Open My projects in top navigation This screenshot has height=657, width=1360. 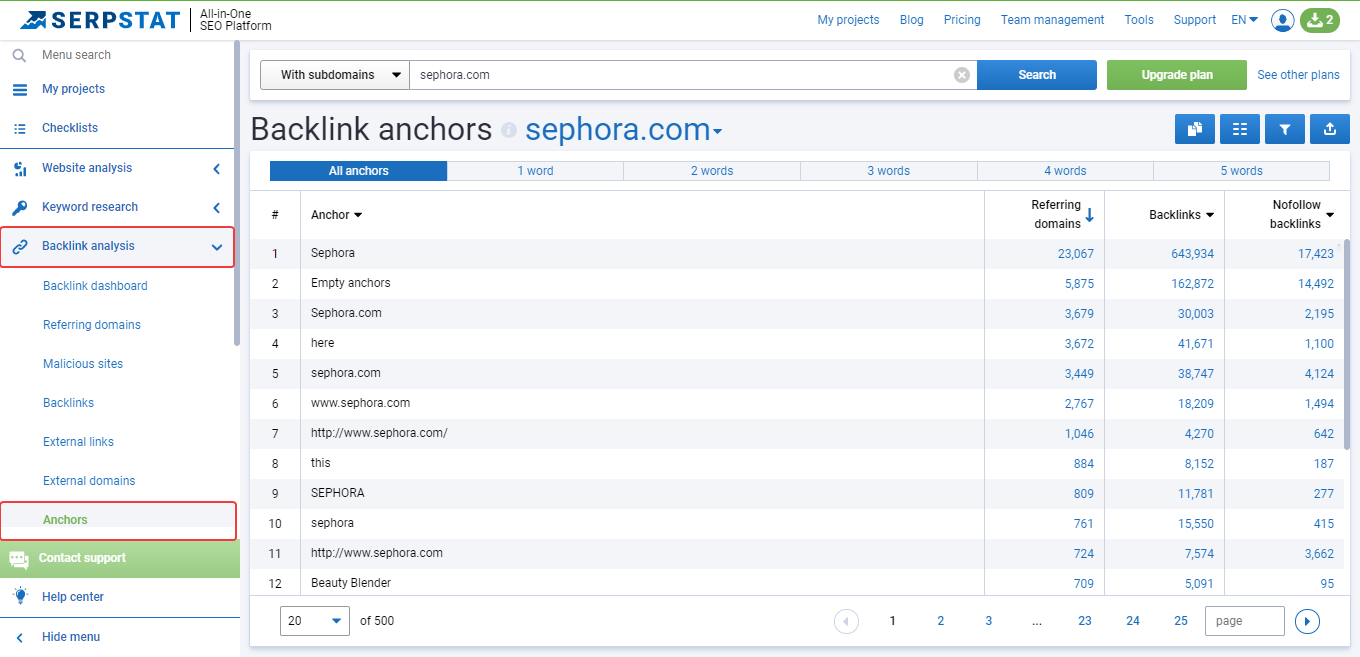pos(848,20)
